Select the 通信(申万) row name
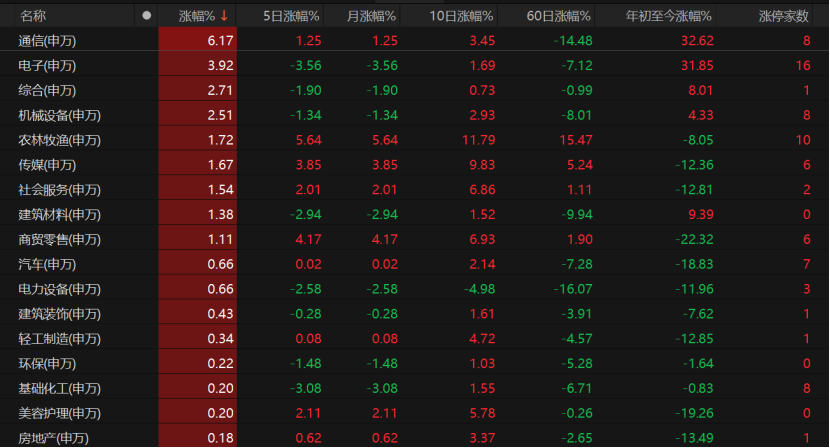 pyautogui.click(x=47, y=41)
